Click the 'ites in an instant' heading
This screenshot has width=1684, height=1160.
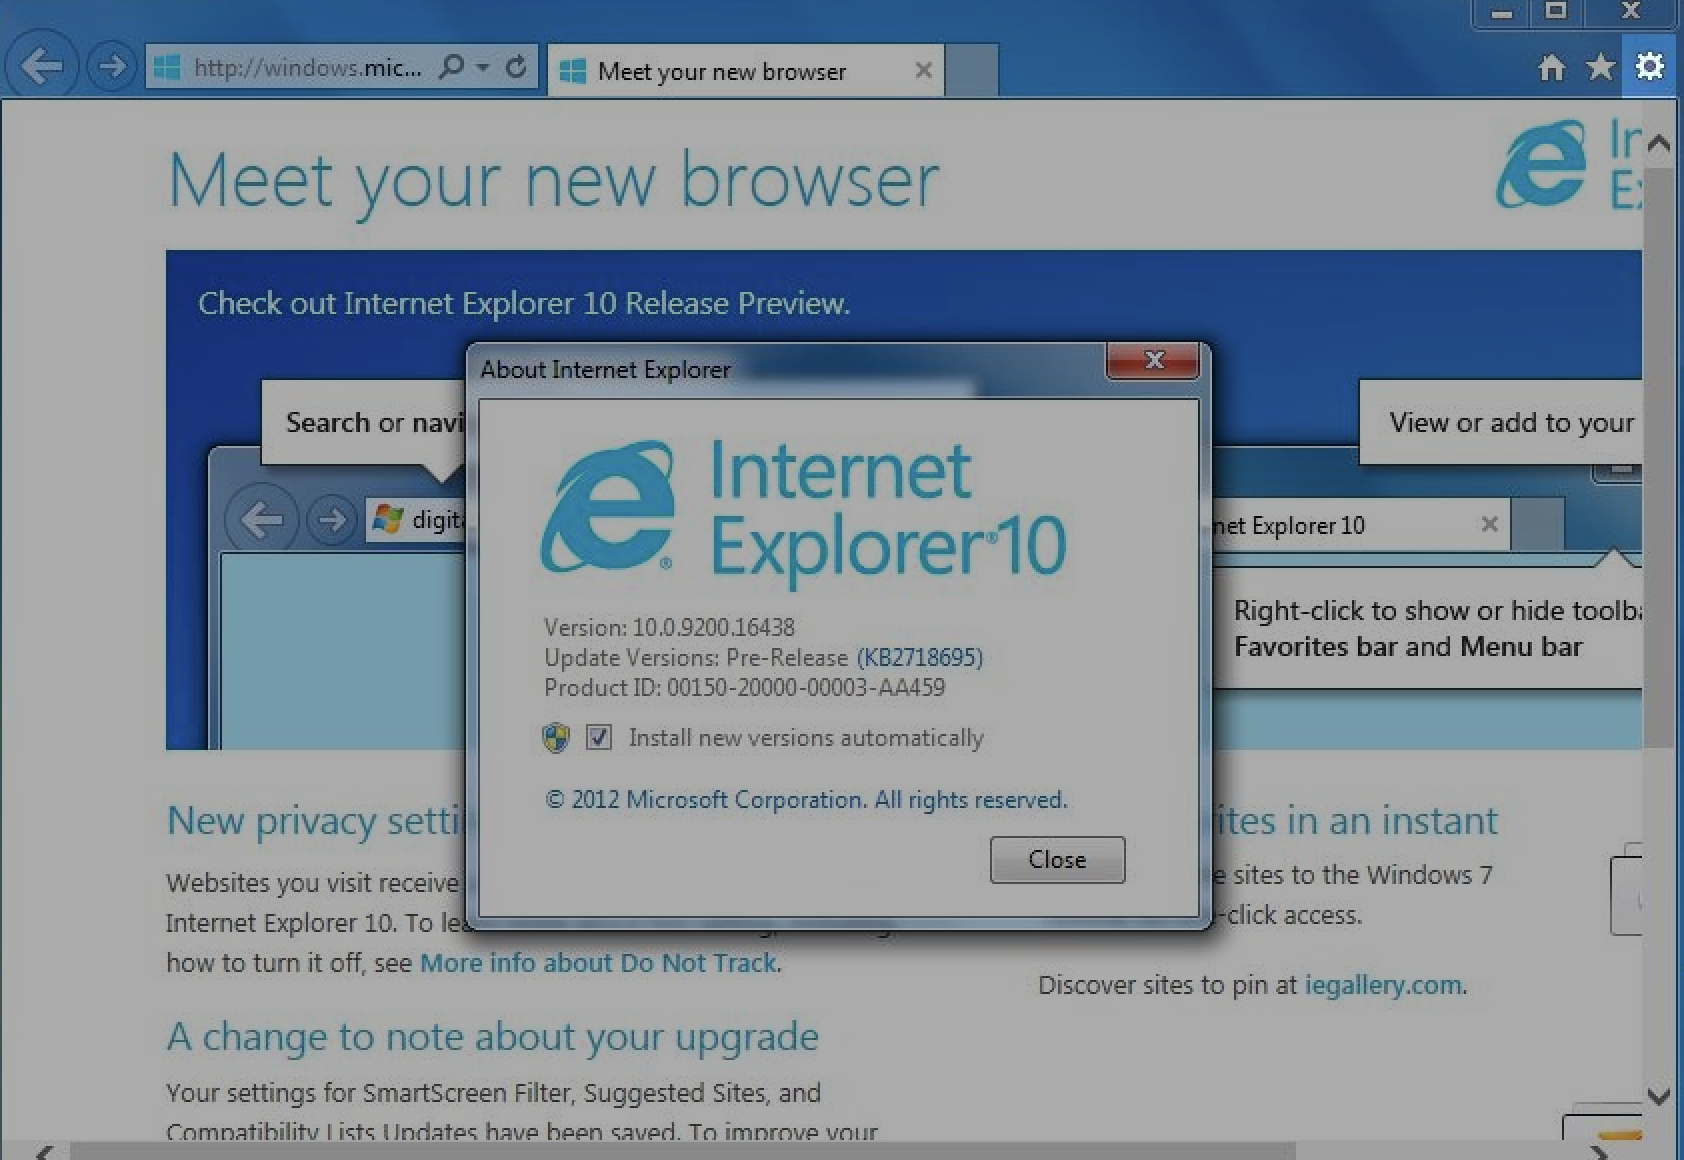[x=1356, y=820]
